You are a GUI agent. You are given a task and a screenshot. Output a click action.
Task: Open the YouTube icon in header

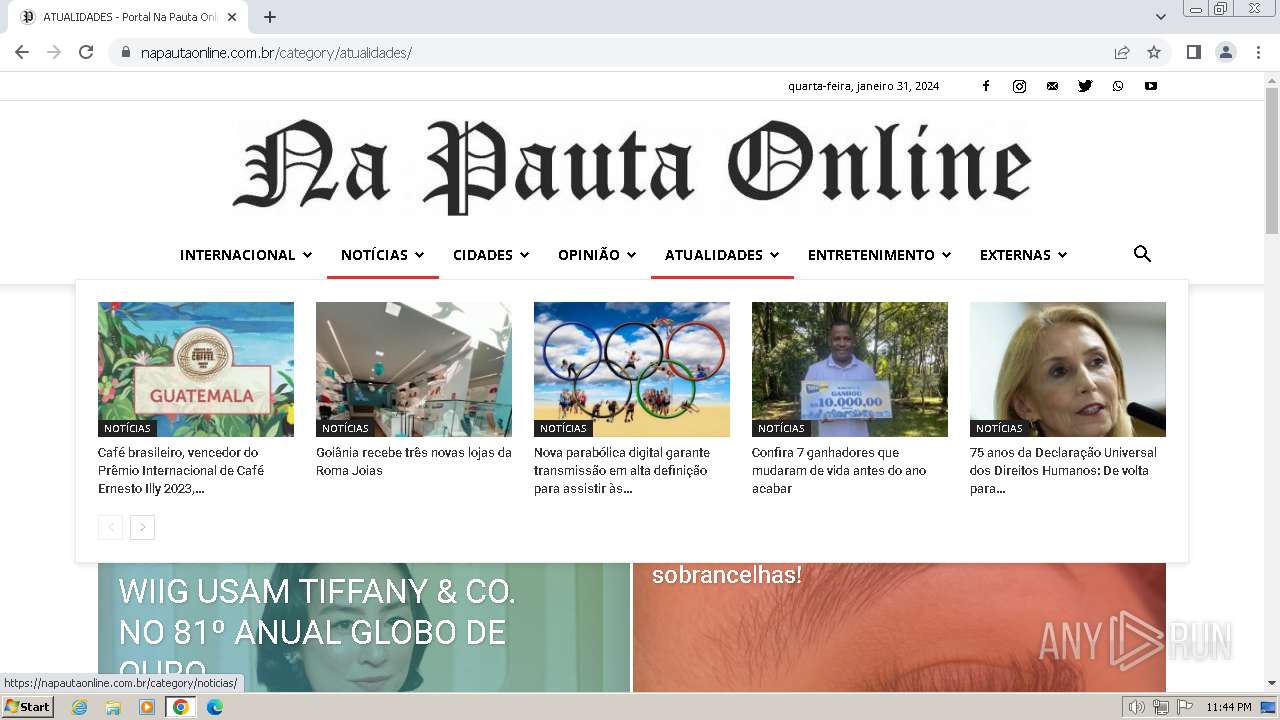click(1151, 86)
